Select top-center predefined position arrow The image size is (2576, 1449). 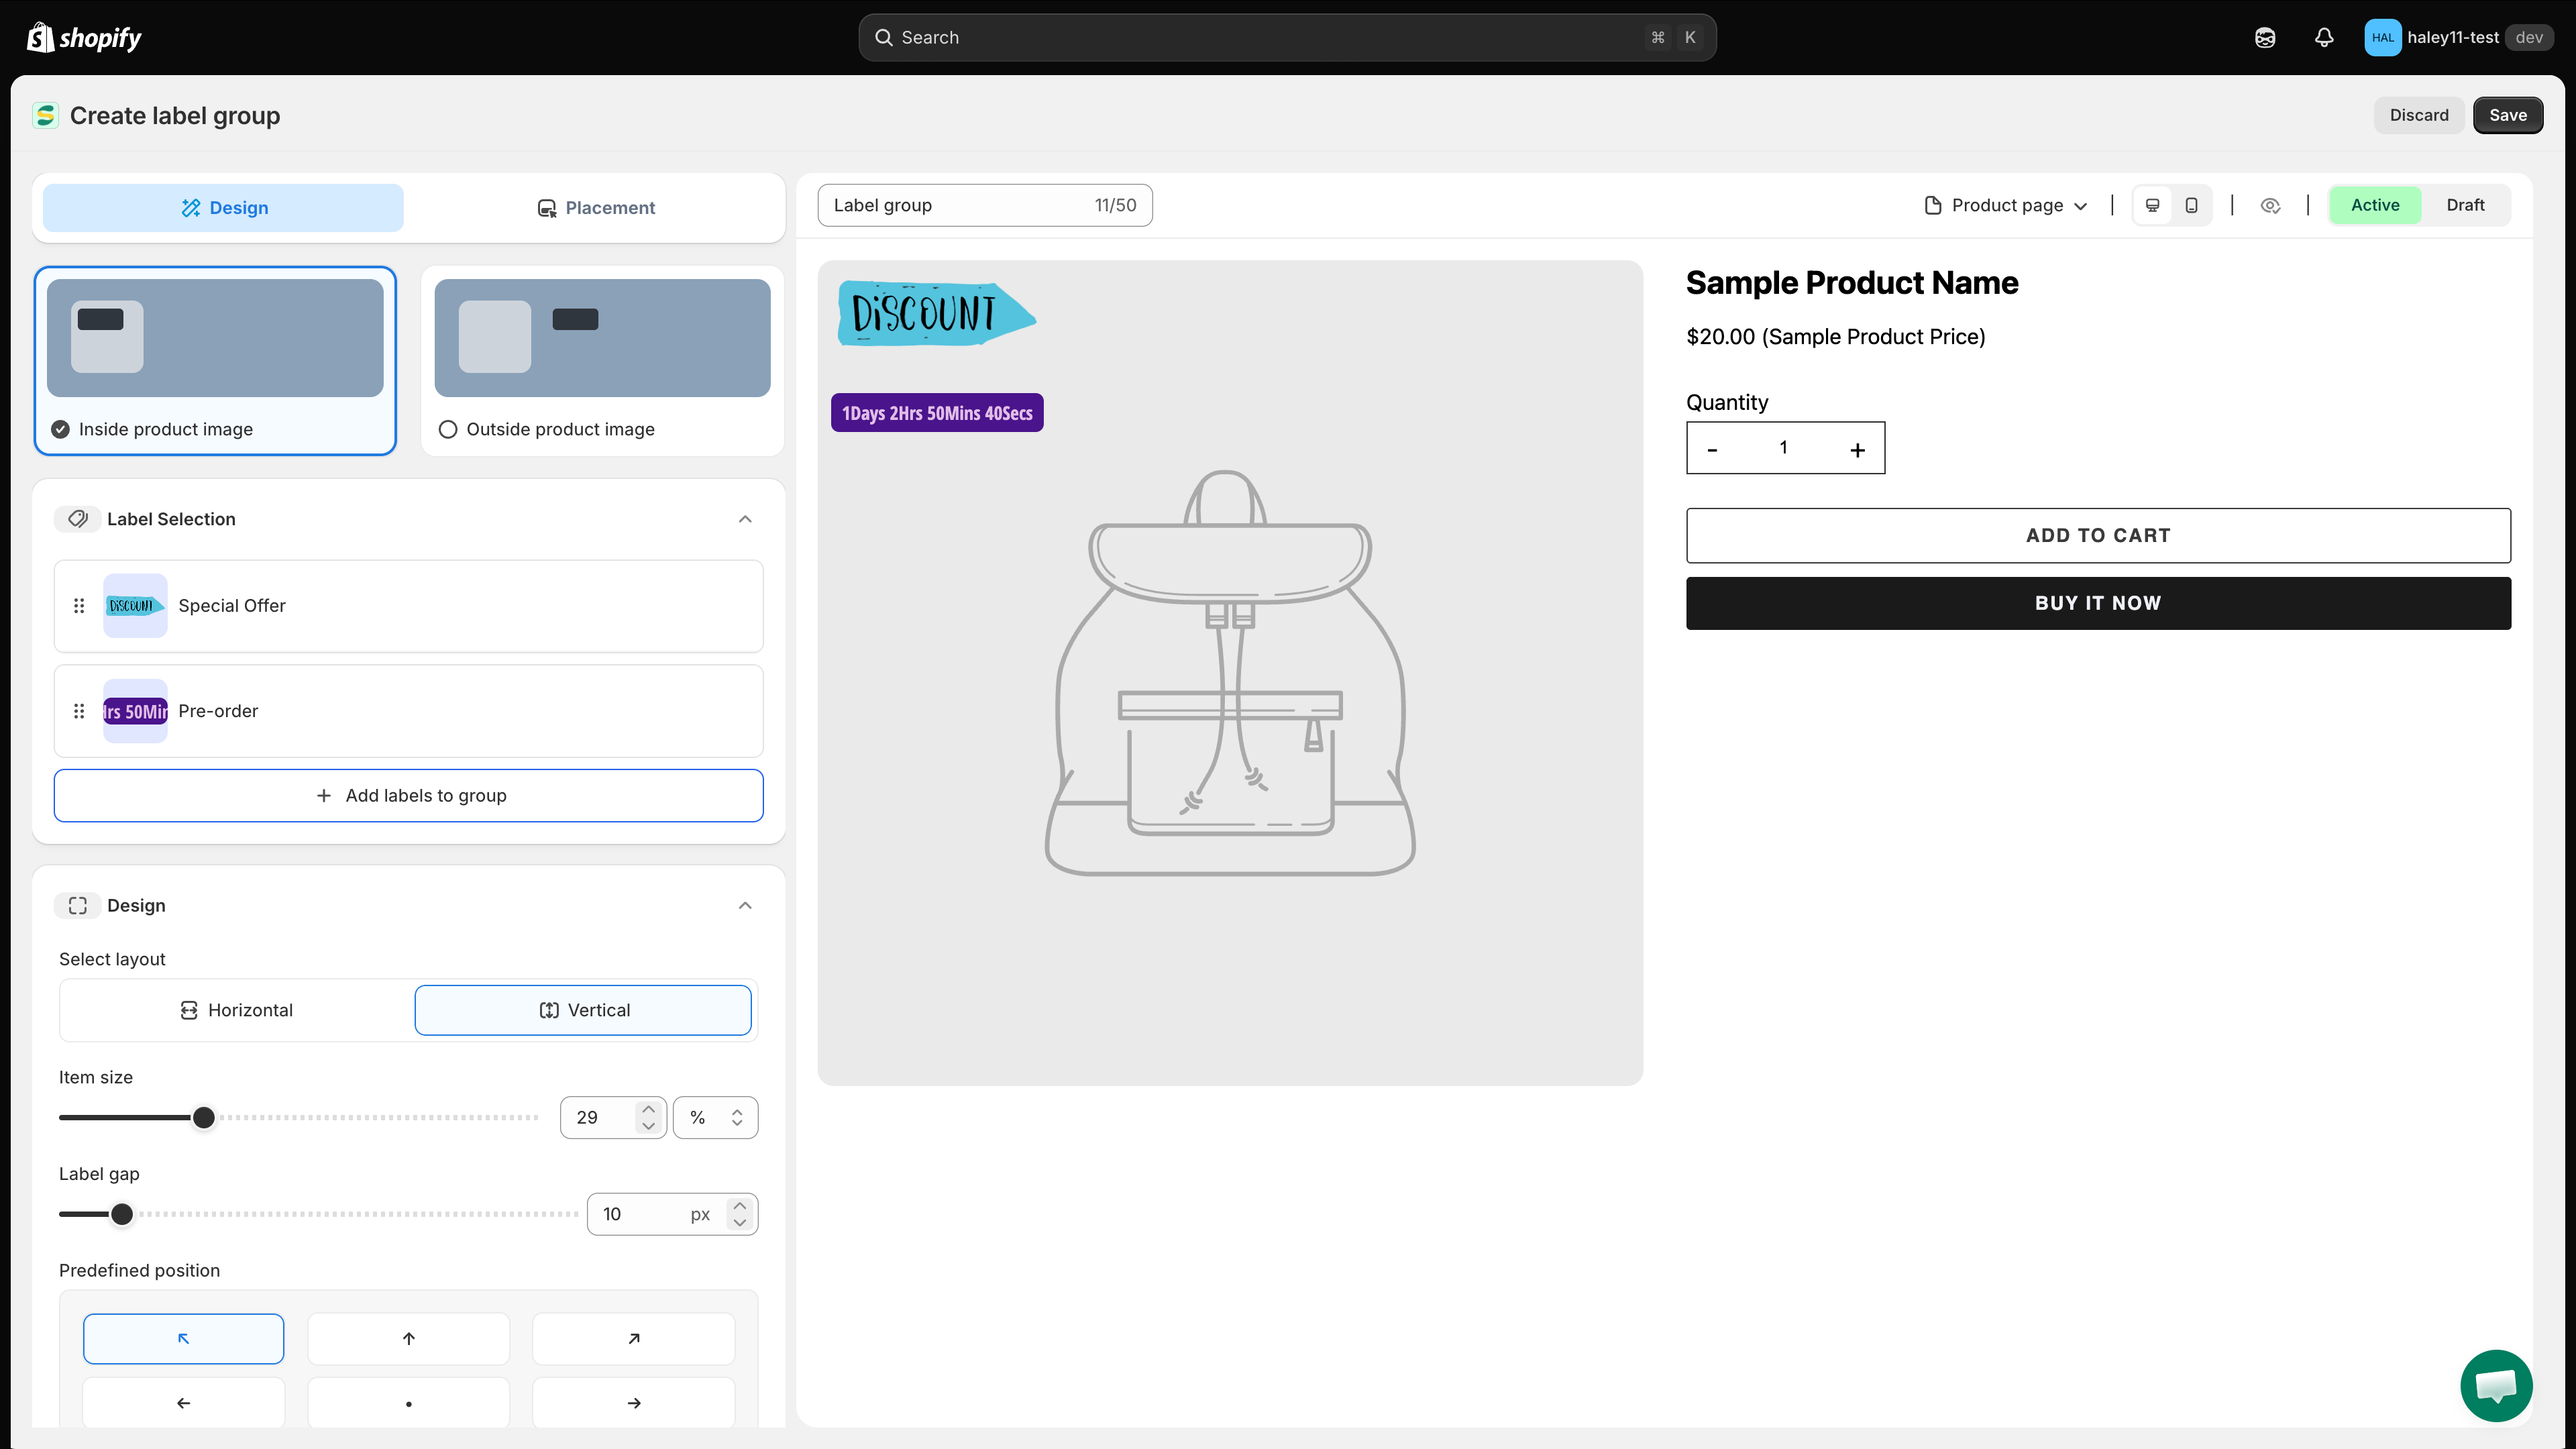point(408,1338)
